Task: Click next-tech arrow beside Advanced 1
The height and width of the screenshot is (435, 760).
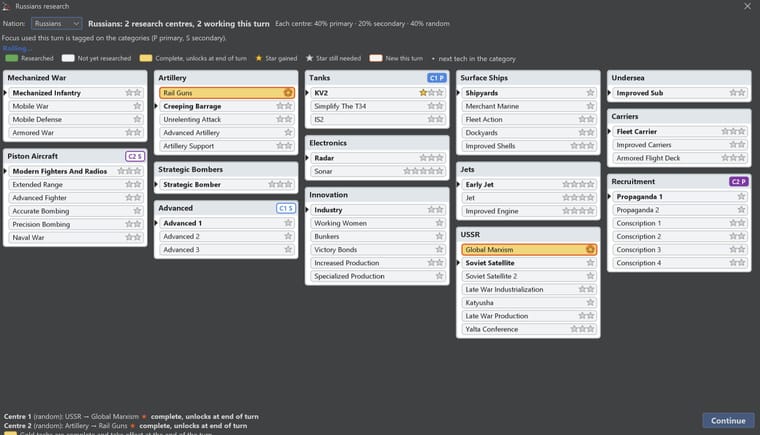Action: [x=156, y=223]
